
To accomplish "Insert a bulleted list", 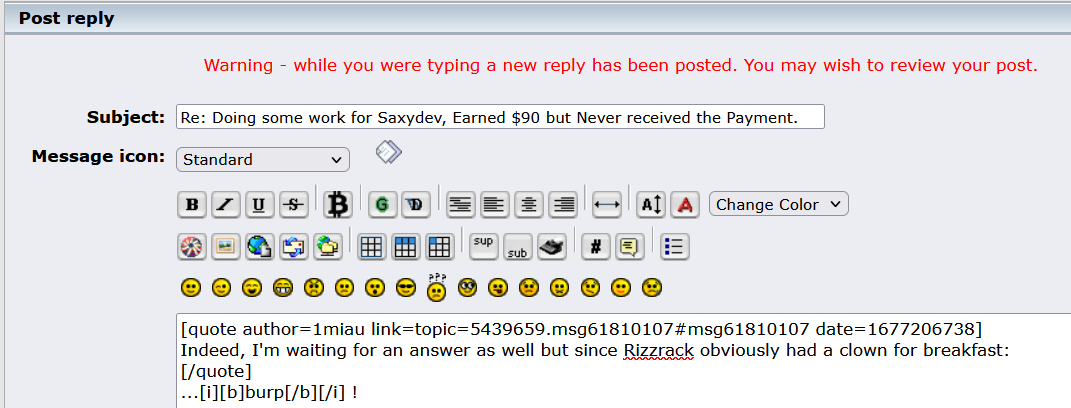I will click(675, 247).
